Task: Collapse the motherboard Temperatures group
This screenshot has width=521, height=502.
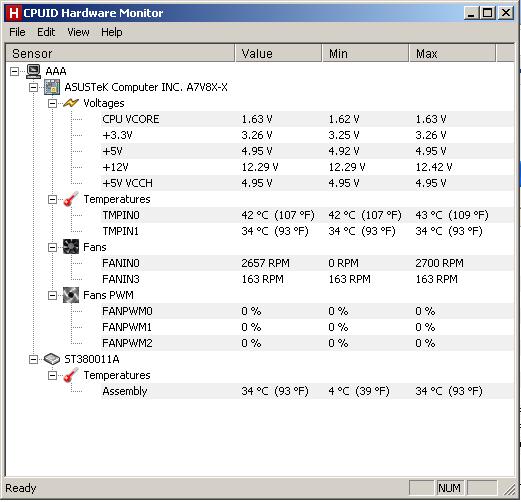Action: (x=52, y=199)
